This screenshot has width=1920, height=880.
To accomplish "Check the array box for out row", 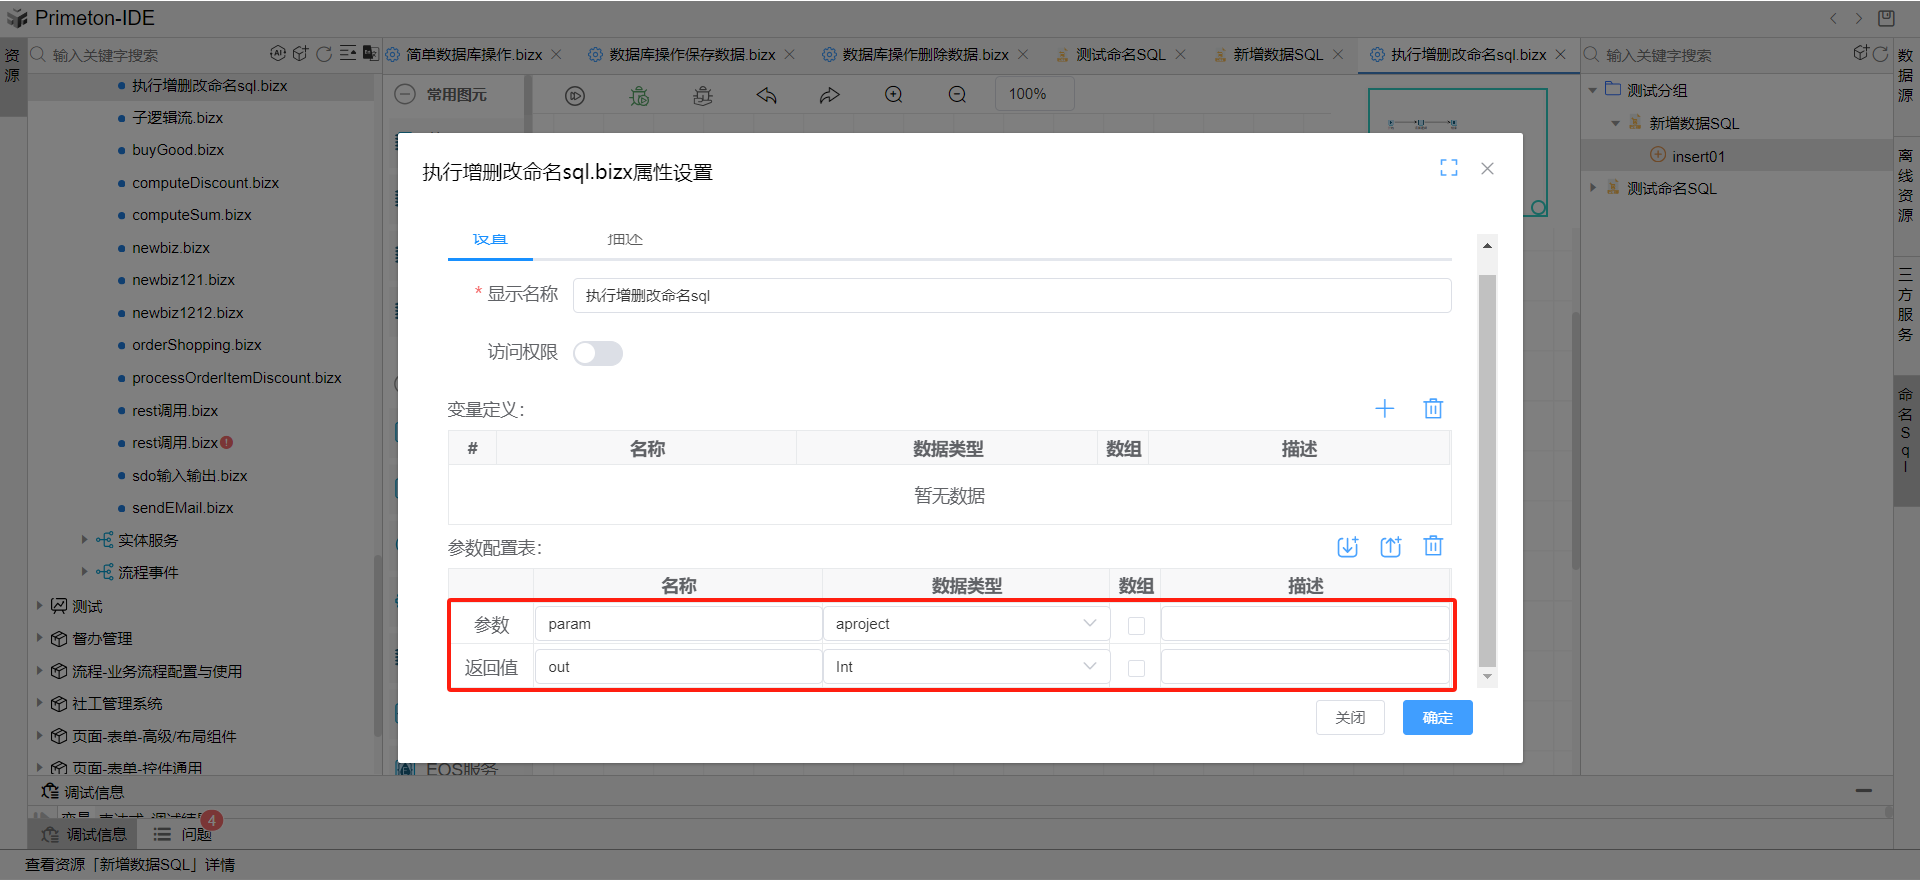I will point(1136,668).
